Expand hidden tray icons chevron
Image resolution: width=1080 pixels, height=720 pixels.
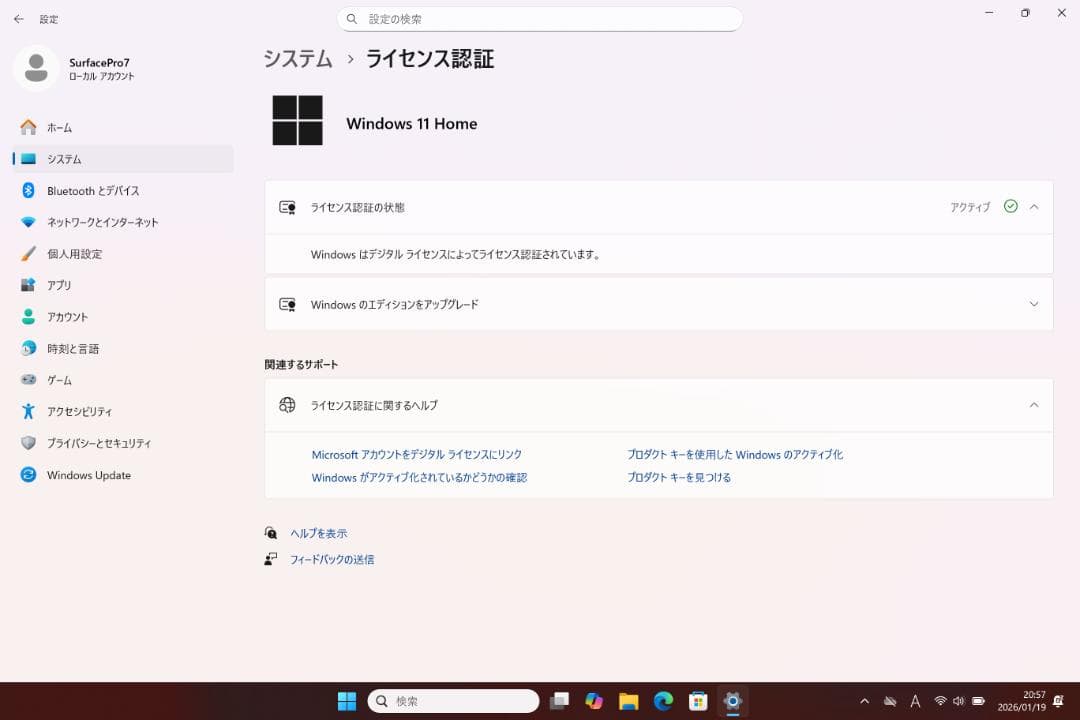pos(864,701)
